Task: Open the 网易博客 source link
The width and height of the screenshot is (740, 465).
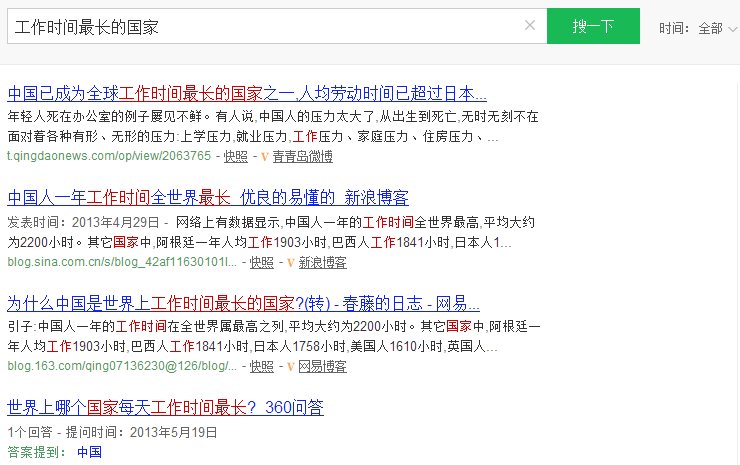Action: coord(323,366)
